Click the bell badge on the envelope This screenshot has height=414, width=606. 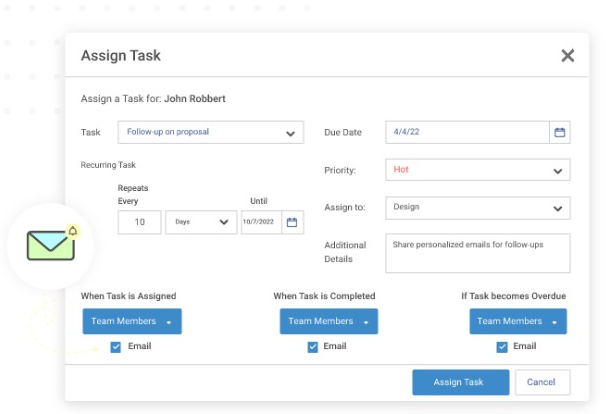coord(73,231)
